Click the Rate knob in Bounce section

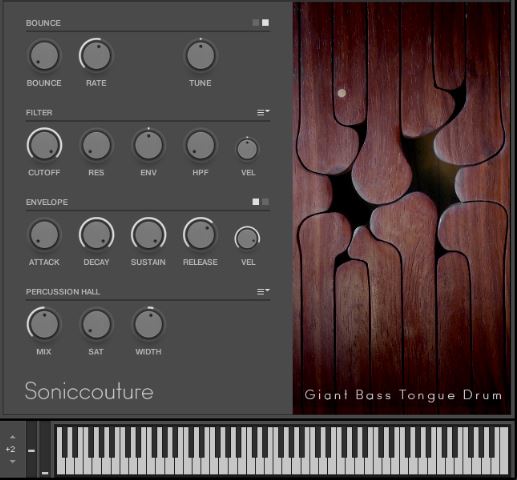(x=96, y=56)
